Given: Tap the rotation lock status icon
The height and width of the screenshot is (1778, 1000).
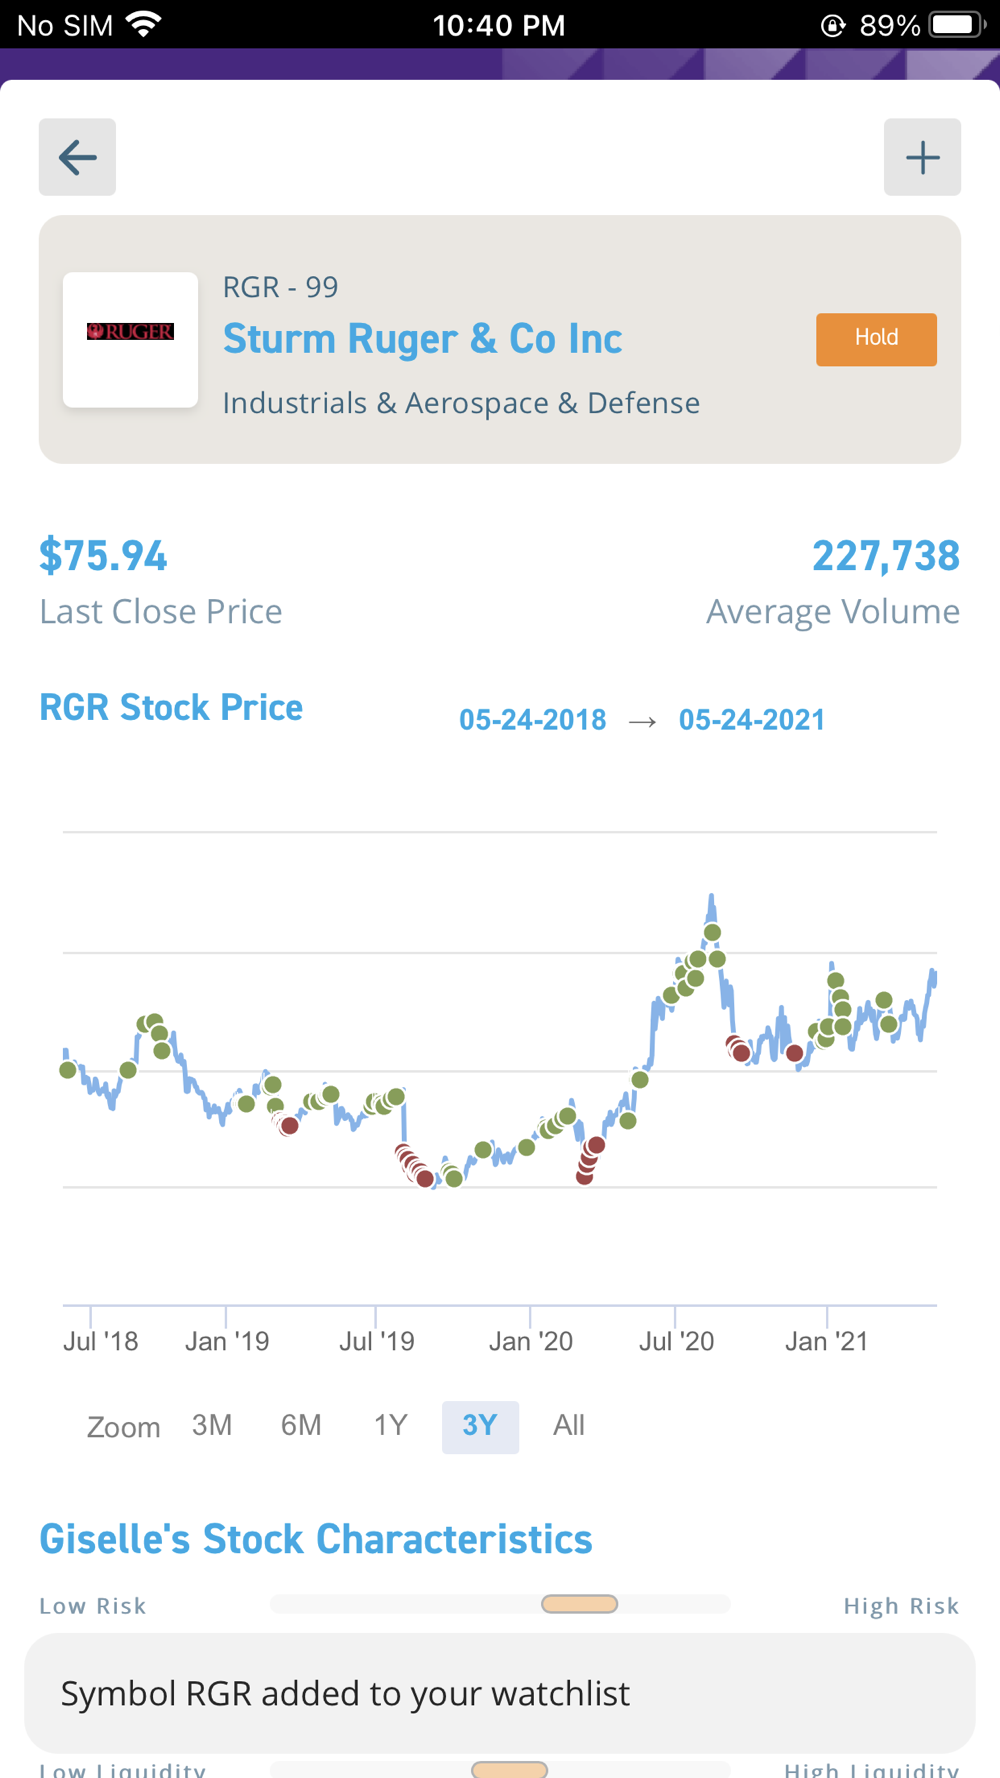Looking at the screenshot, I should coord(833,25).
